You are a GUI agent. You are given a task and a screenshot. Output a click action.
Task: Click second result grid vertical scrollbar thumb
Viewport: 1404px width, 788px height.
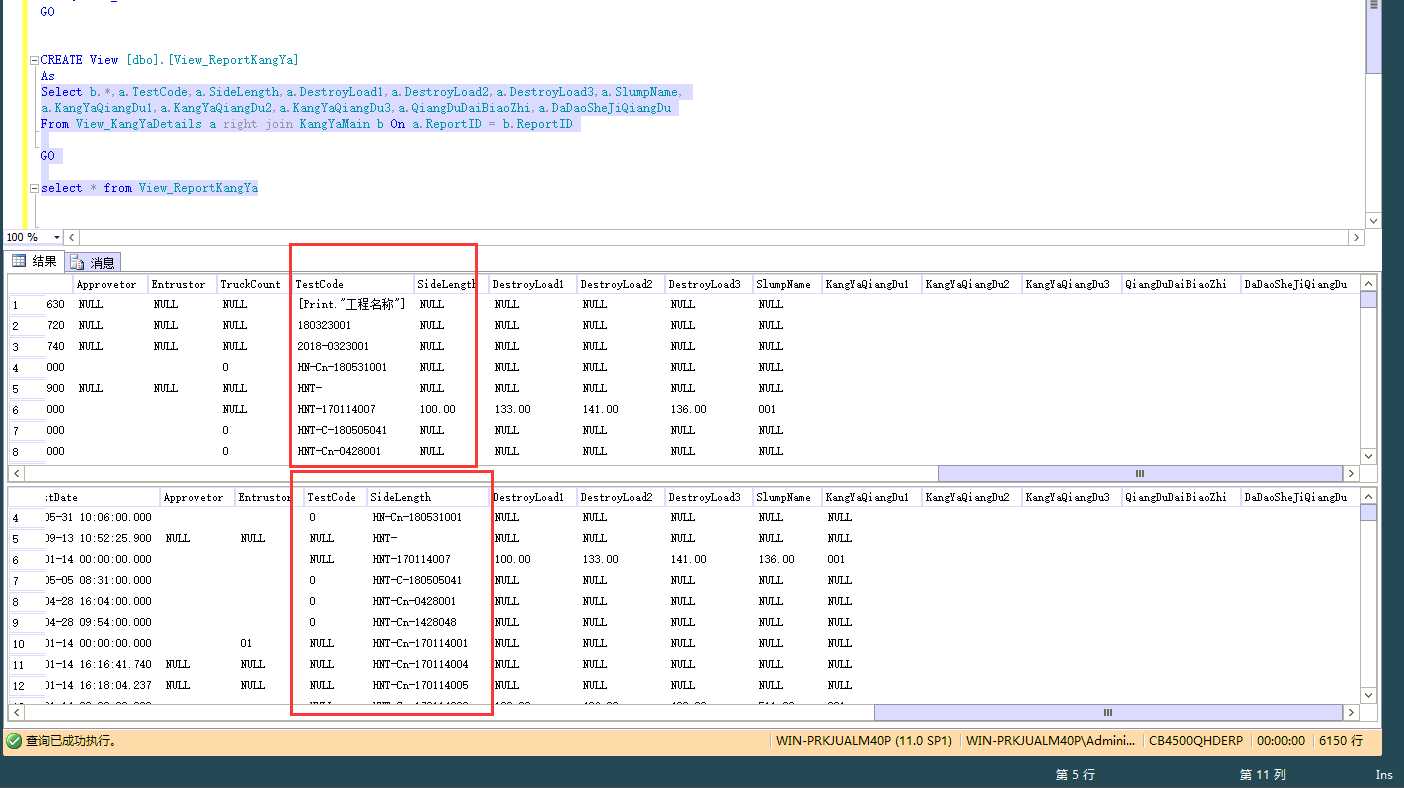(x=1369, y=512)
